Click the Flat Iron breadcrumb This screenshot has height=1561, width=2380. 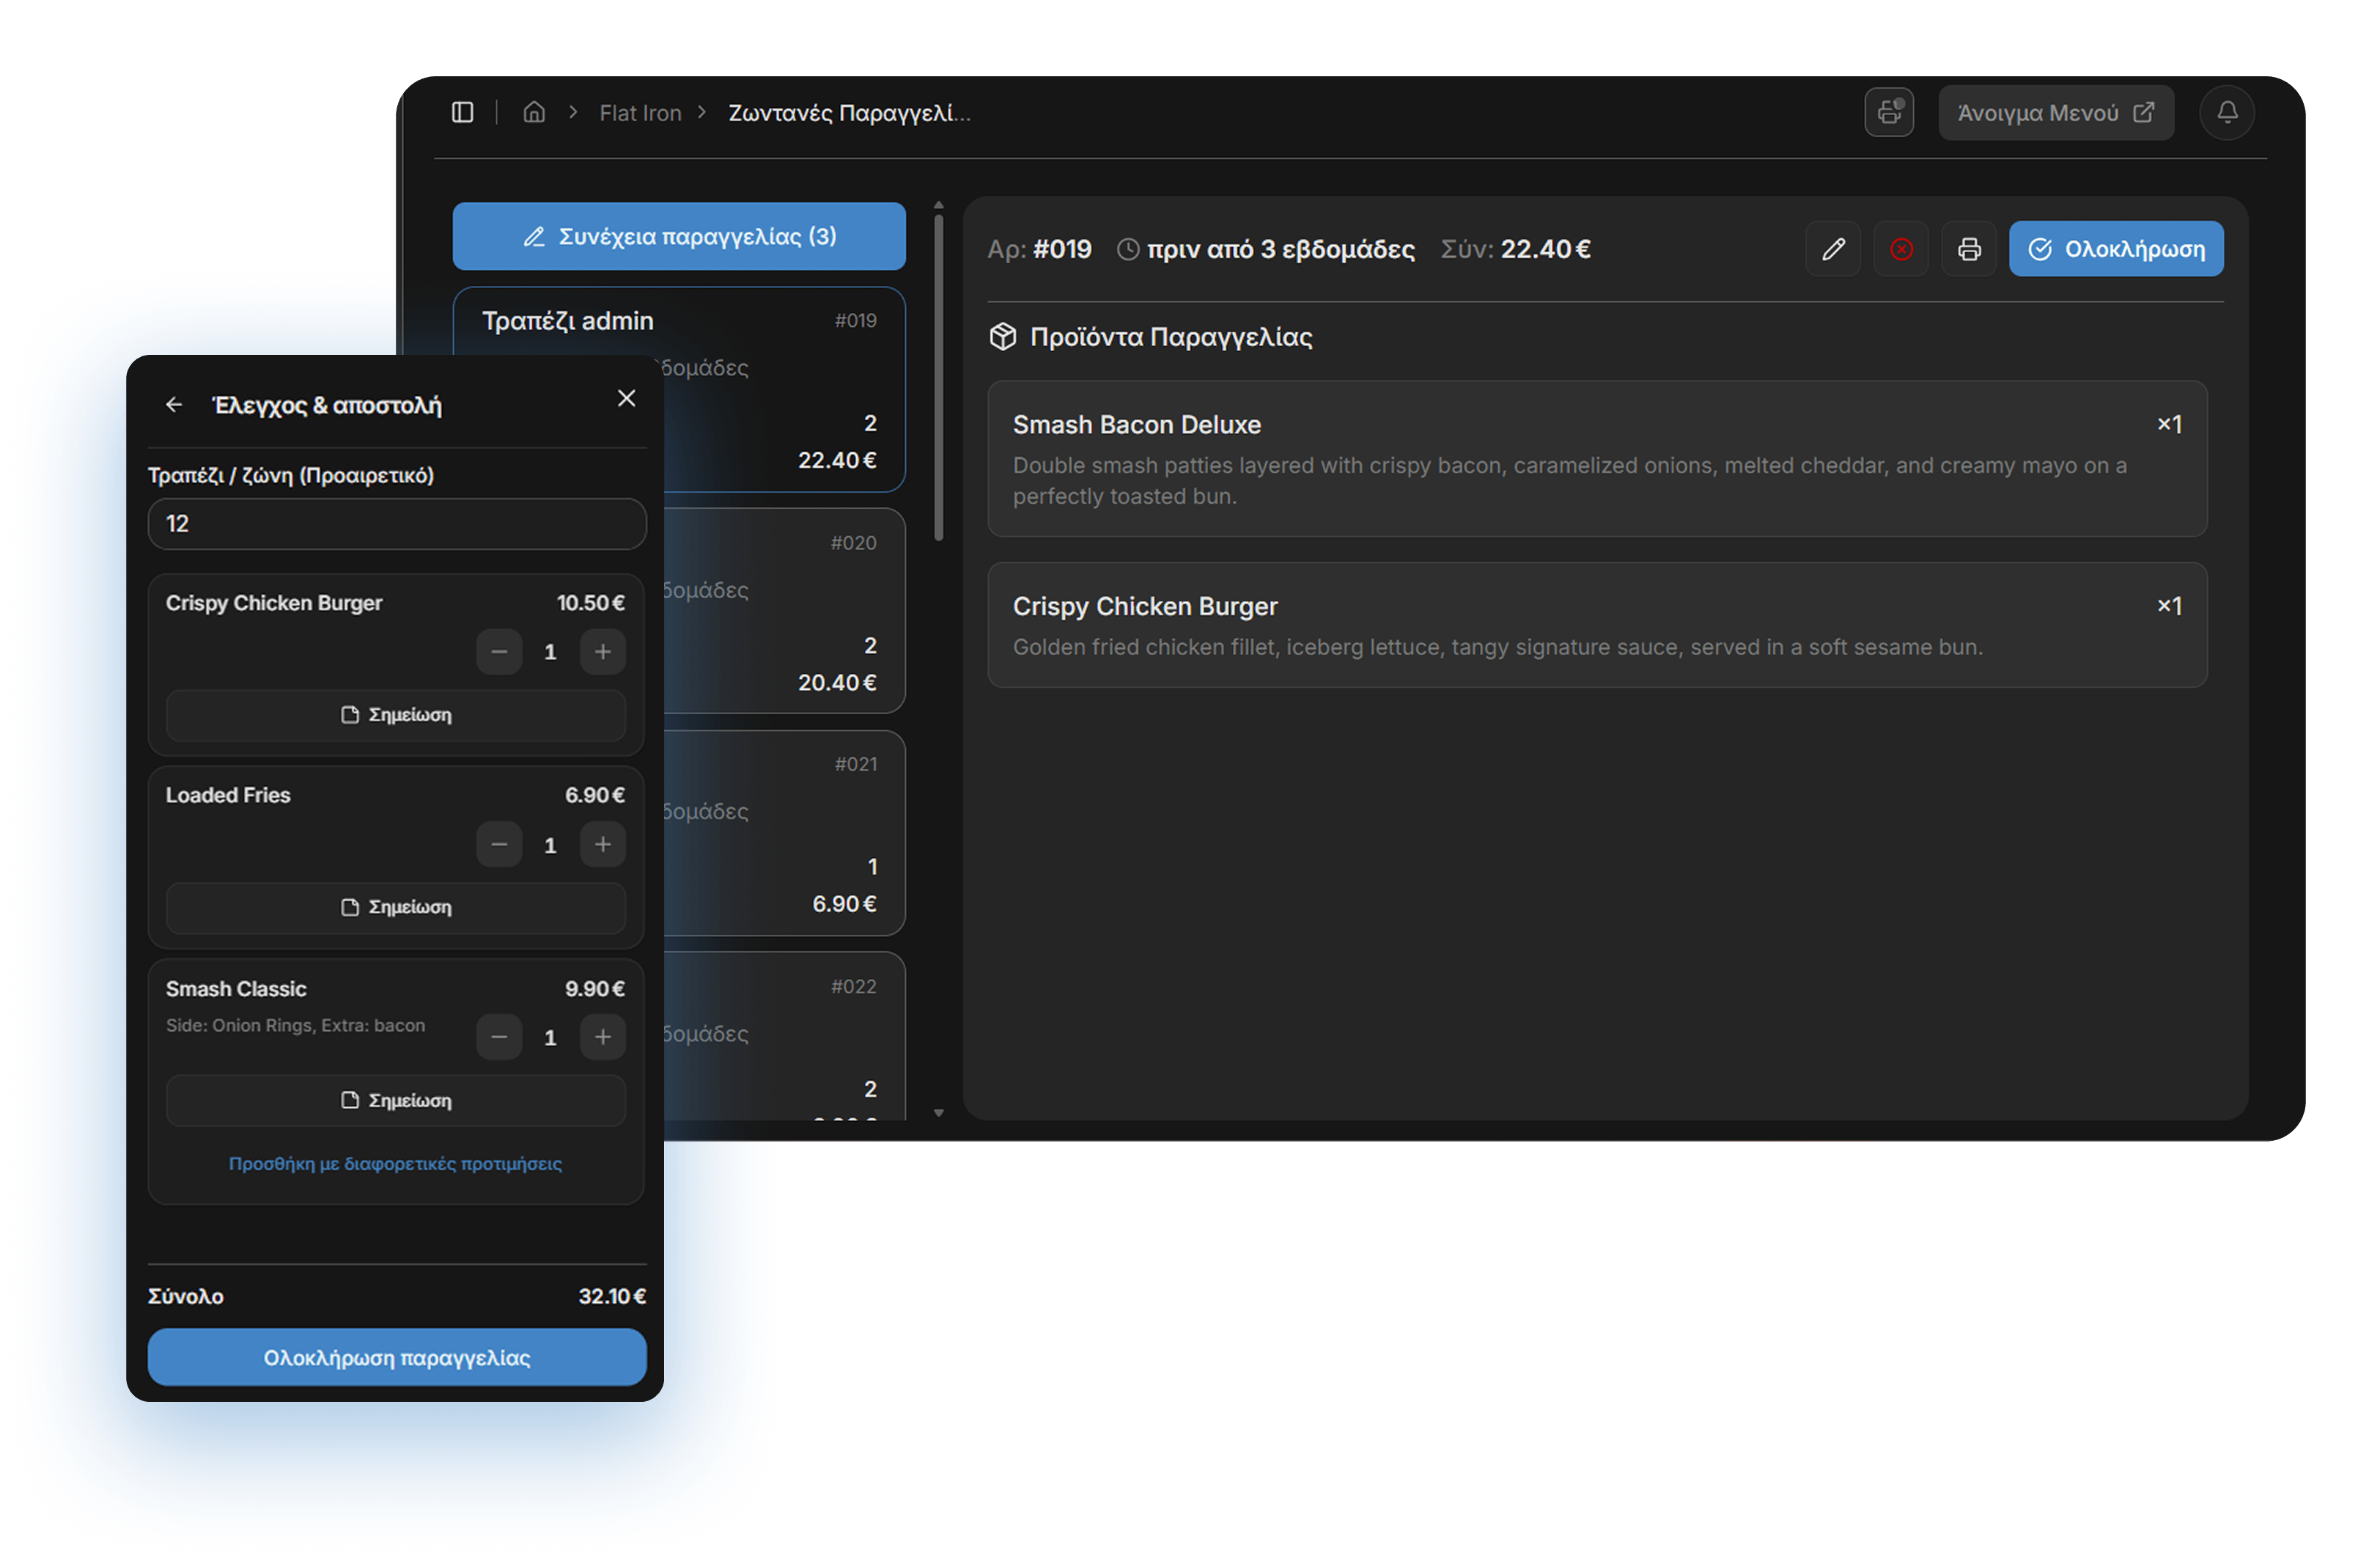pos(640,113)
